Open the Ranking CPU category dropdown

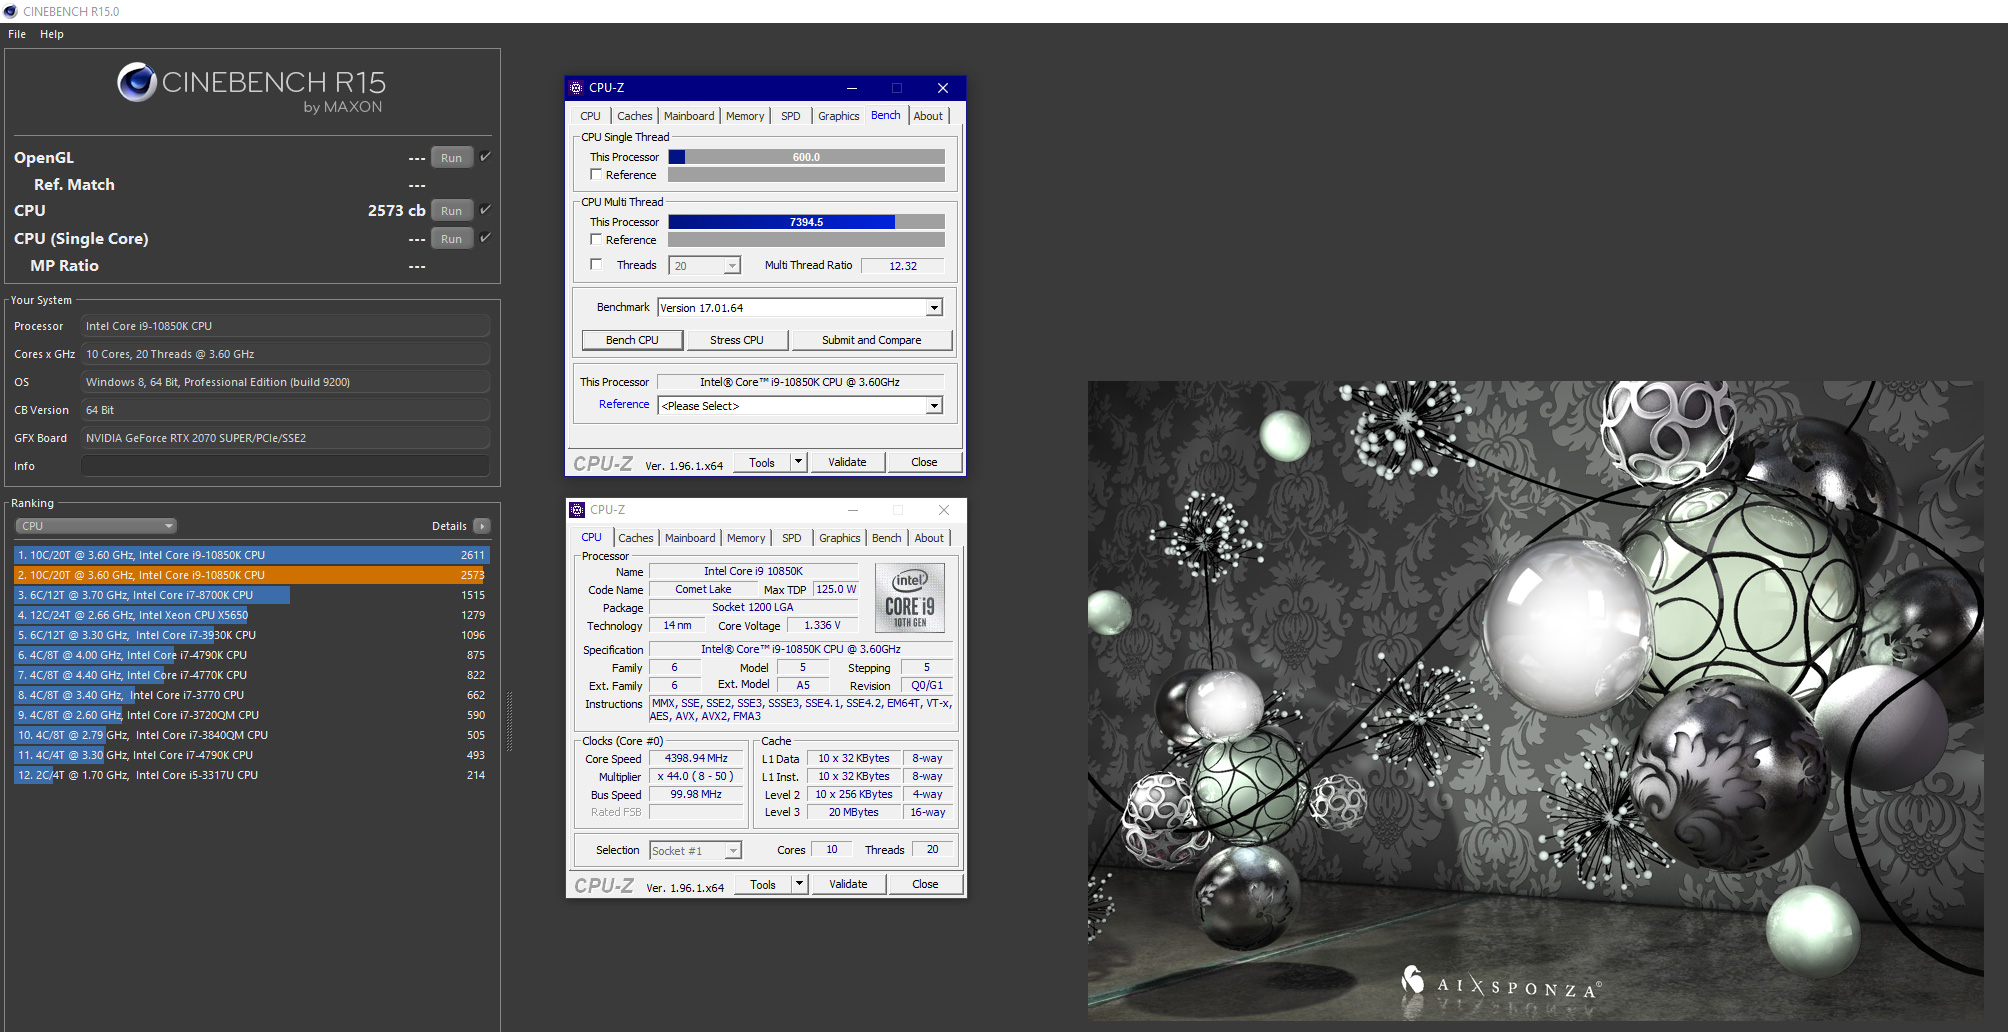(x=96, y=526)
